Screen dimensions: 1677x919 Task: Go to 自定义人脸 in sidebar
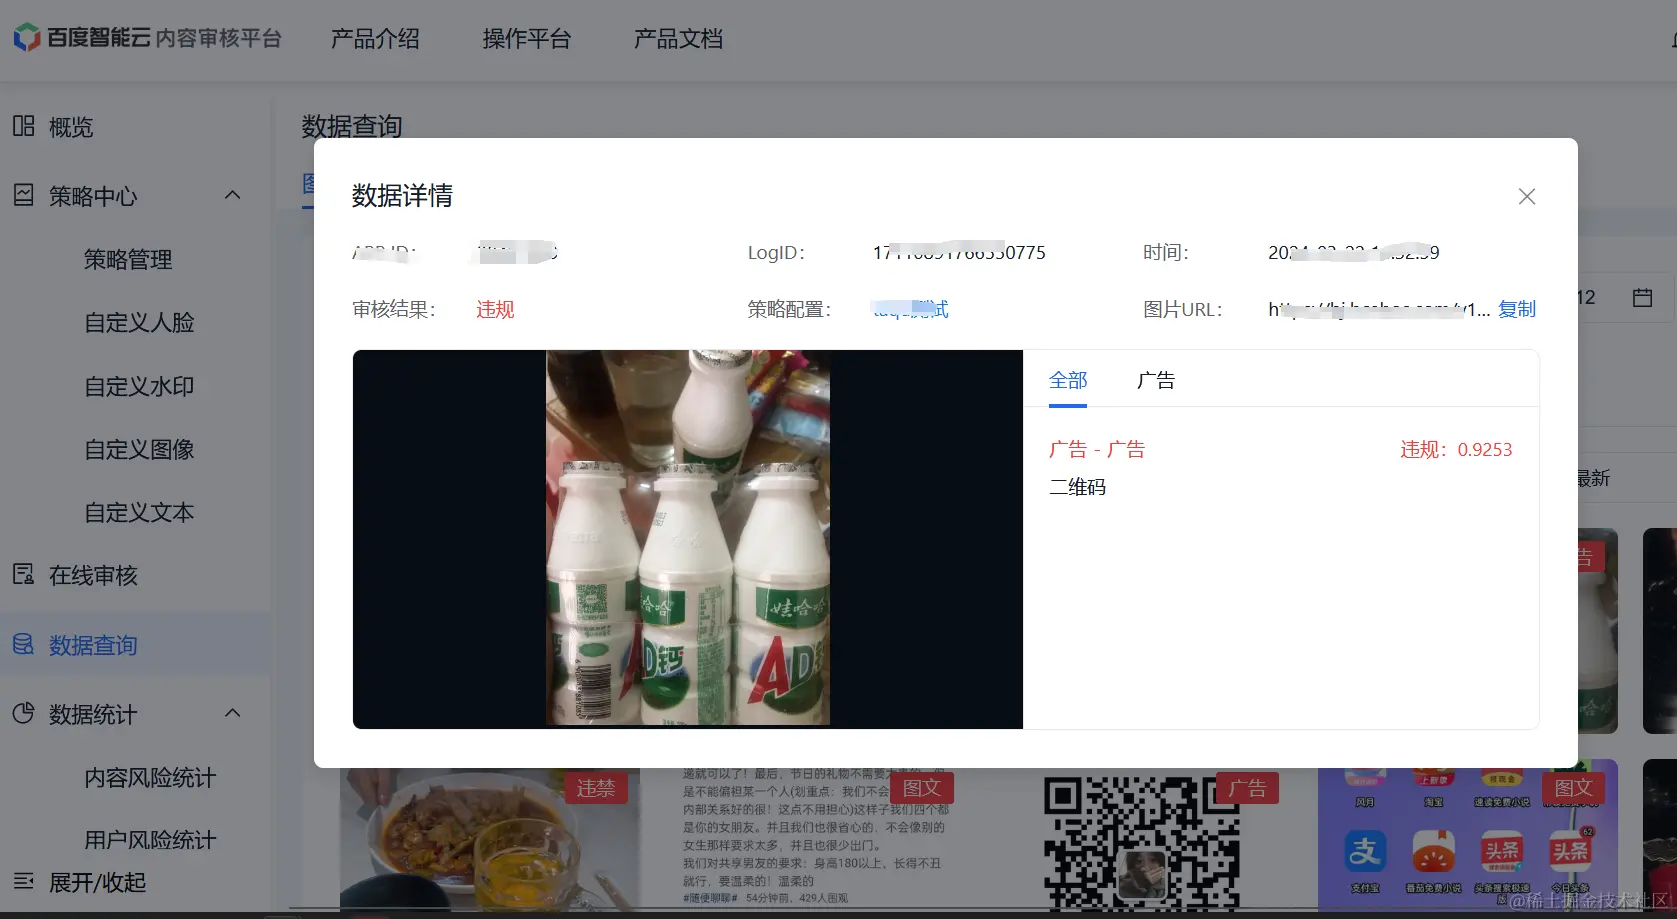click(x=139, y=322)
